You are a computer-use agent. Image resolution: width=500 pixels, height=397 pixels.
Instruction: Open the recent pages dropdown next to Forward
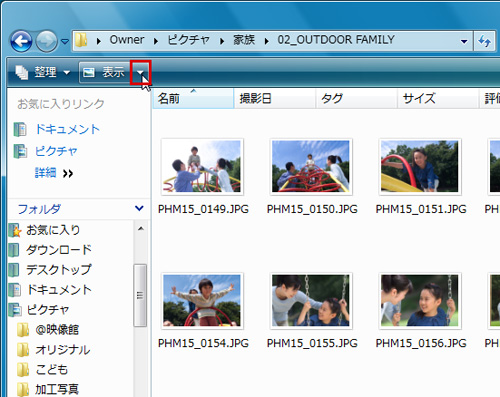click(65, 42)
